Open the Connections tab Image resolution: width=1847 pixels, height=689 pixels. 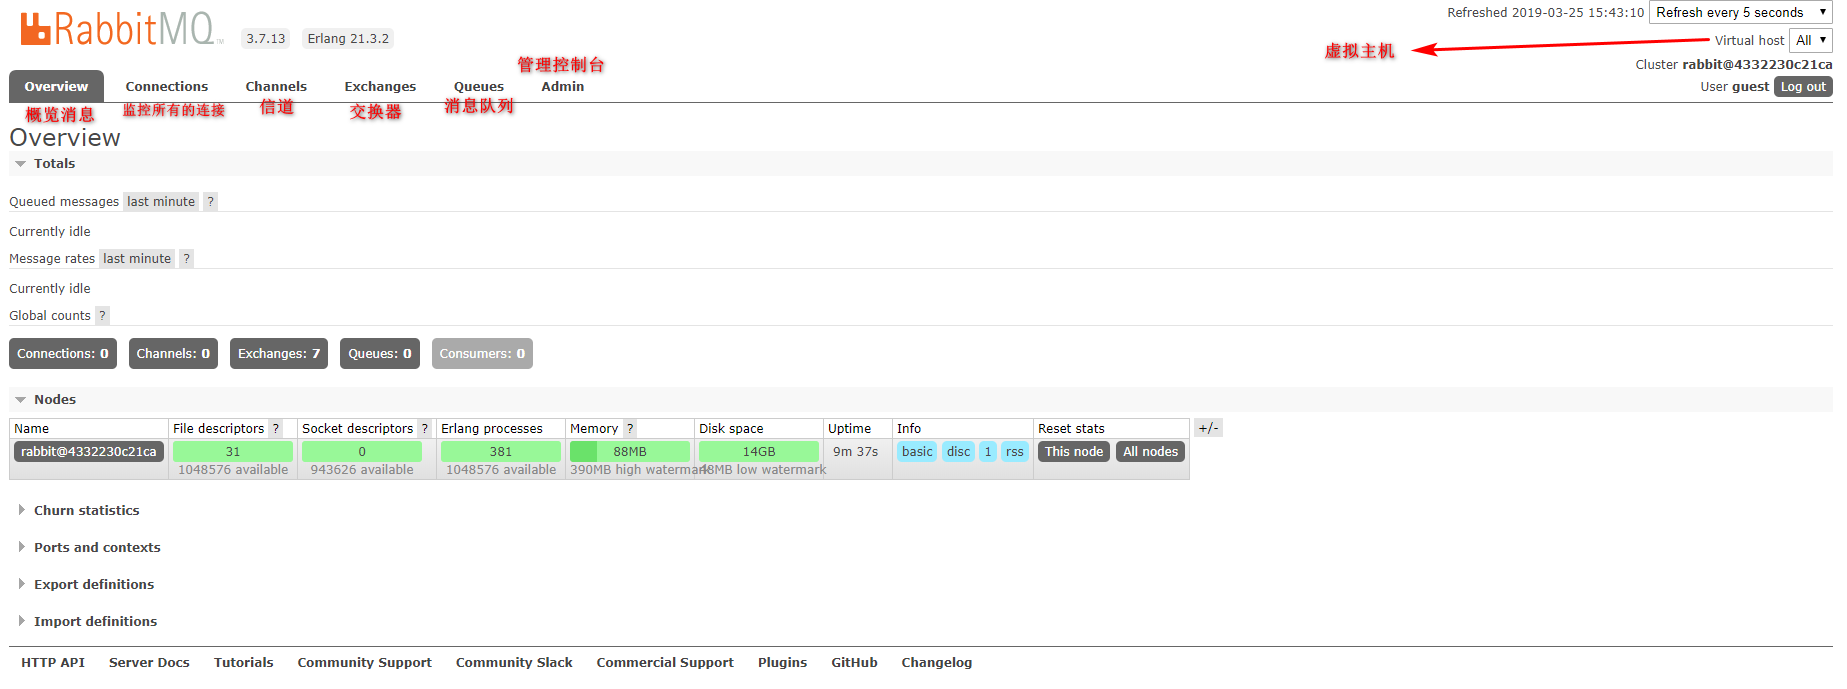167,87
